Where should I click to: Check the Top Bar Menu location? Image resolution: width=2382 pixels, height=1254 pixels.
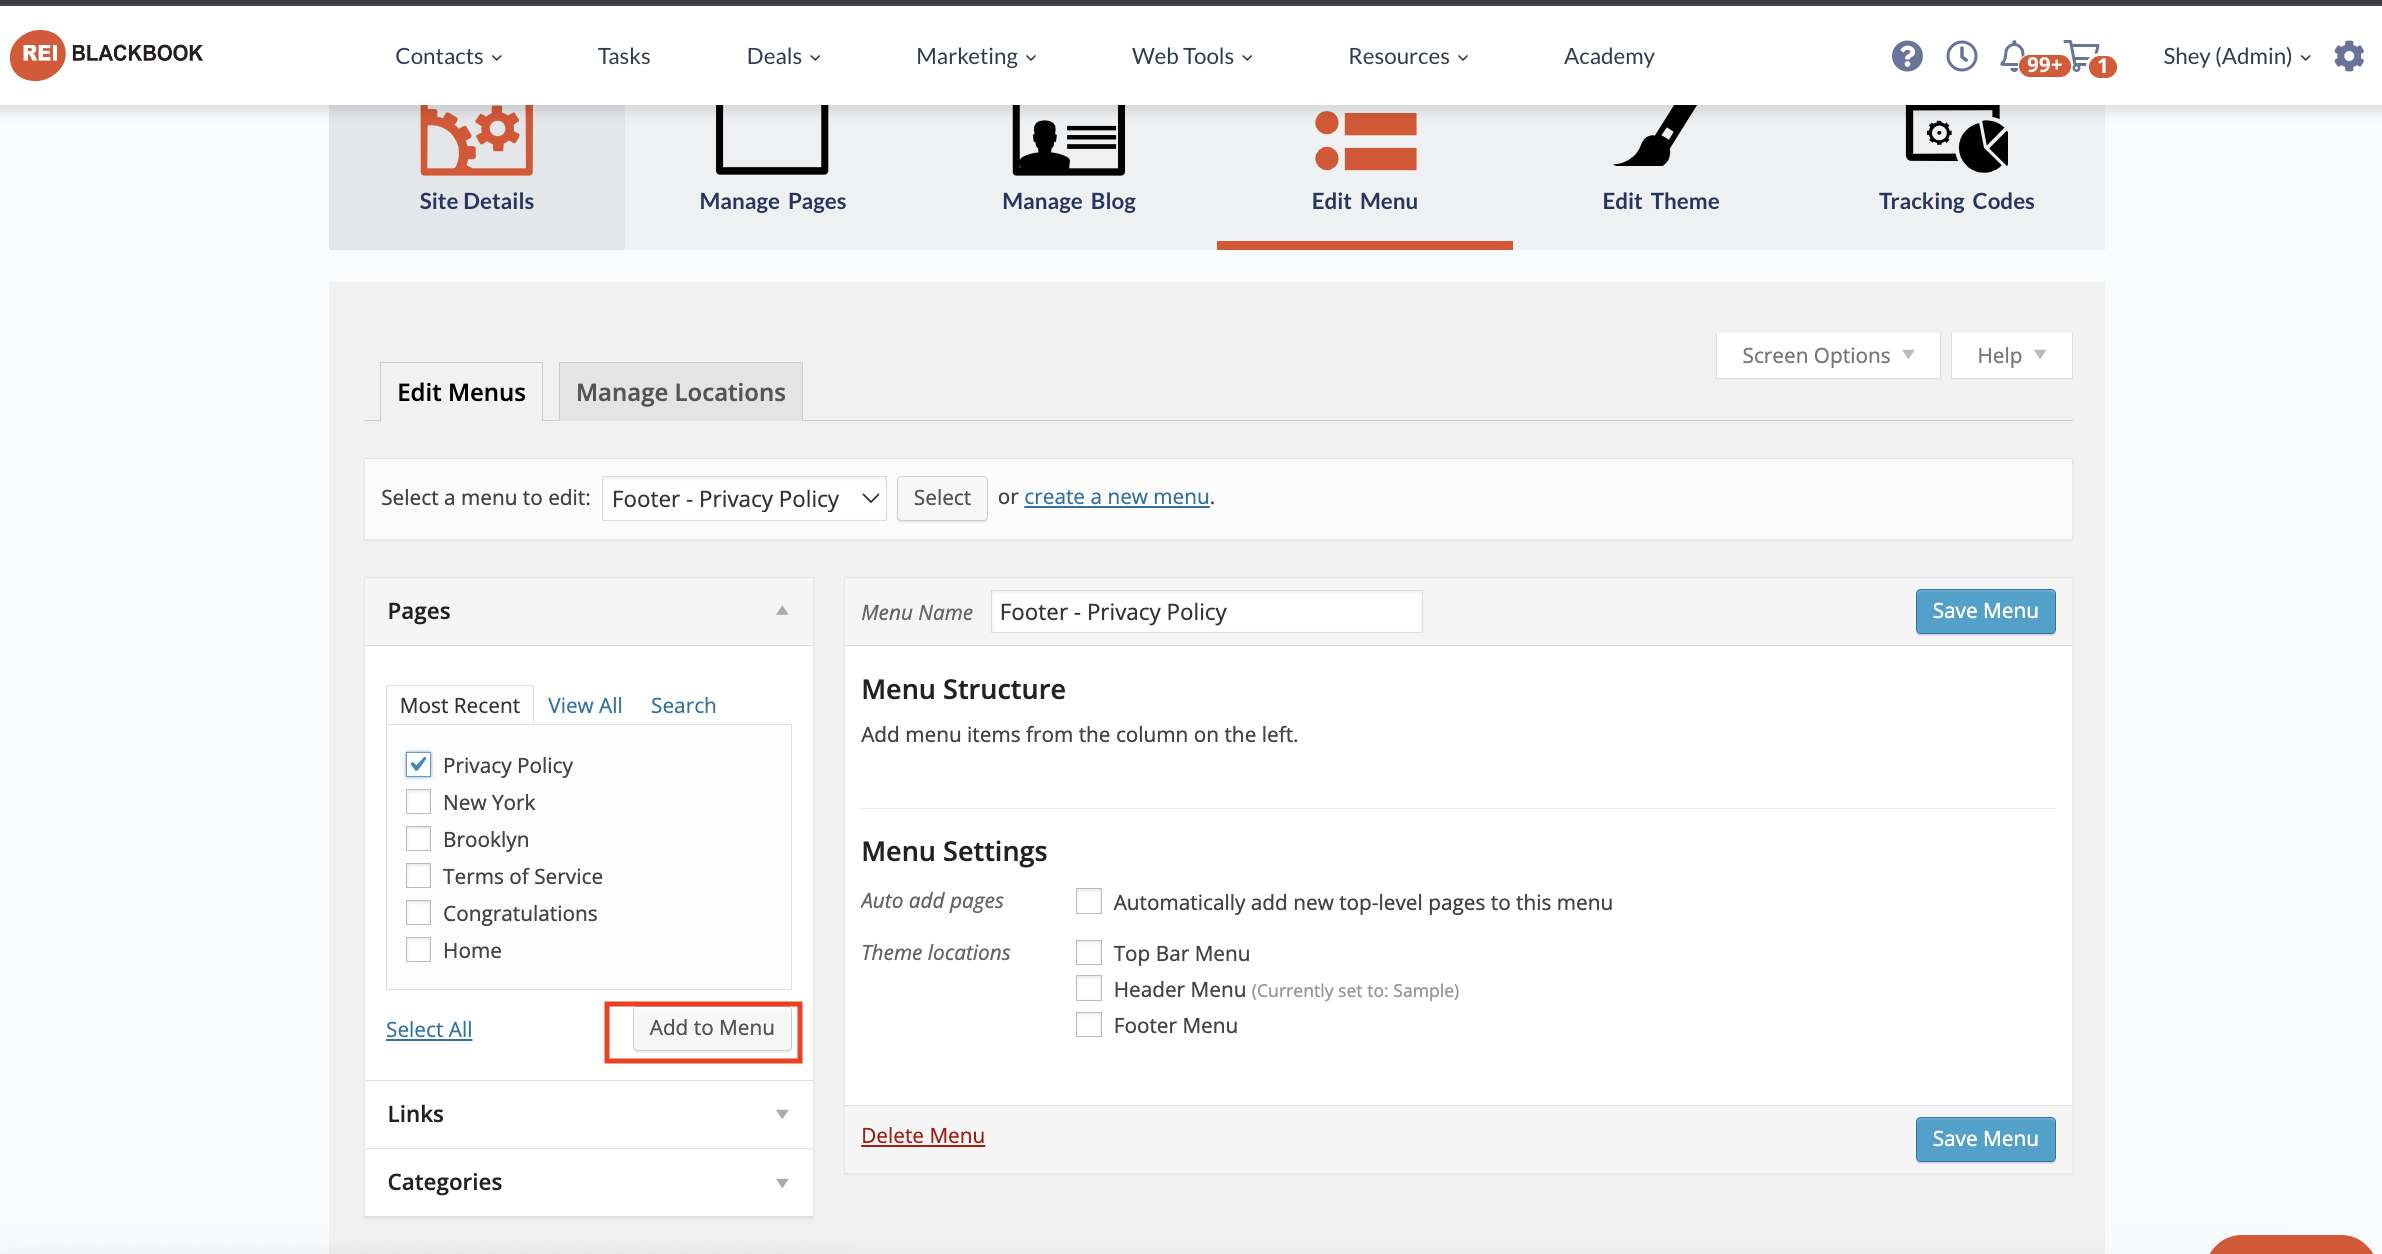pos(1088,952)
